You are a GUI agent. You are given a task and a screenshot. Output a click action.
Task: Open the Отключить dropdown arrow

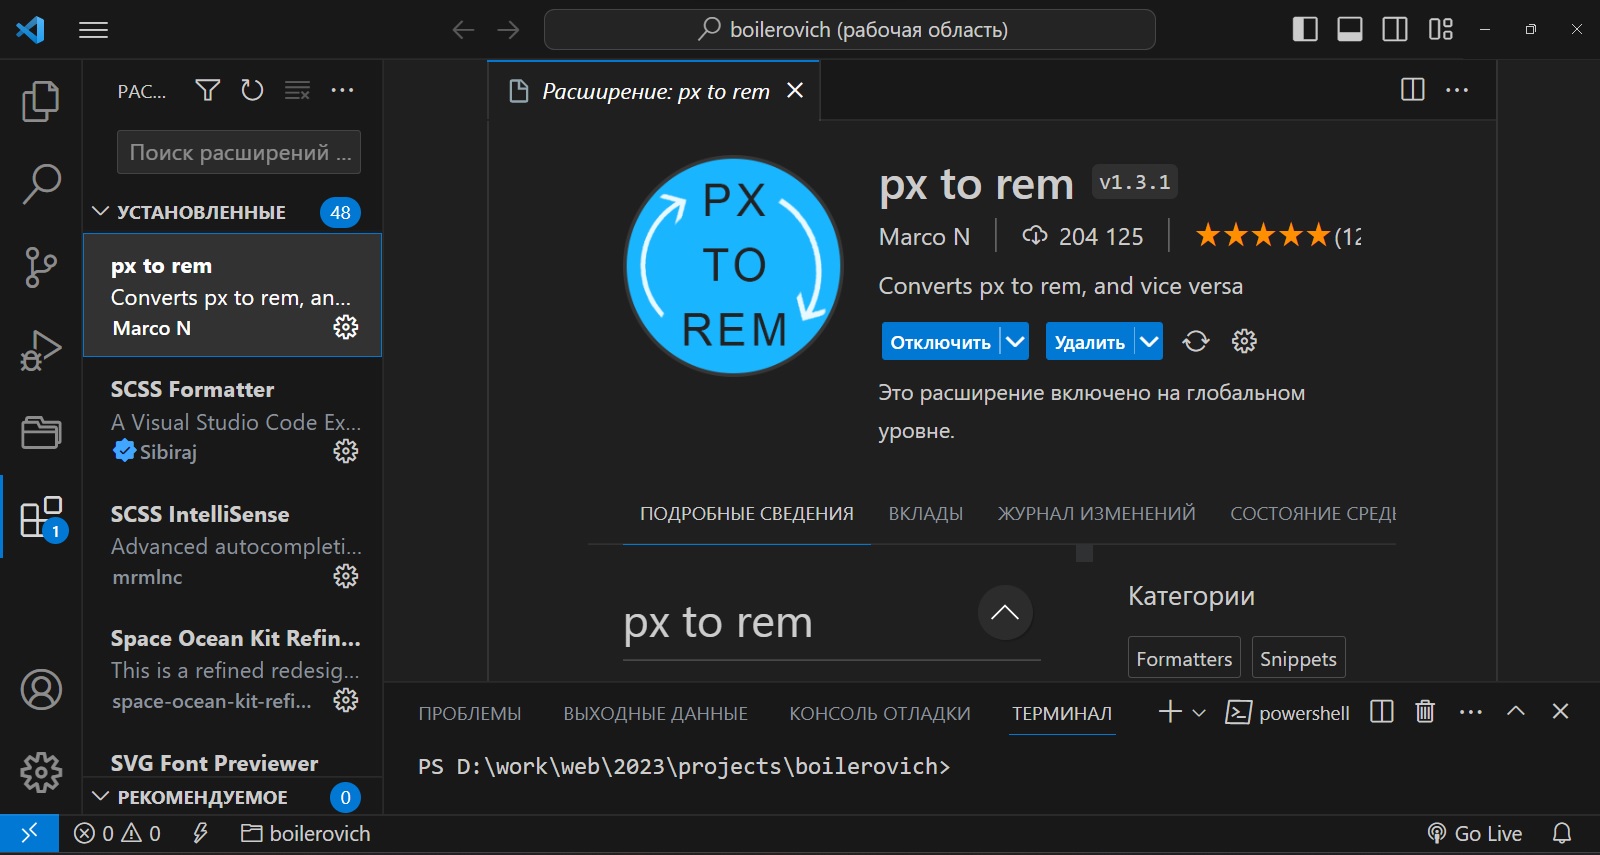[1015, 342]
